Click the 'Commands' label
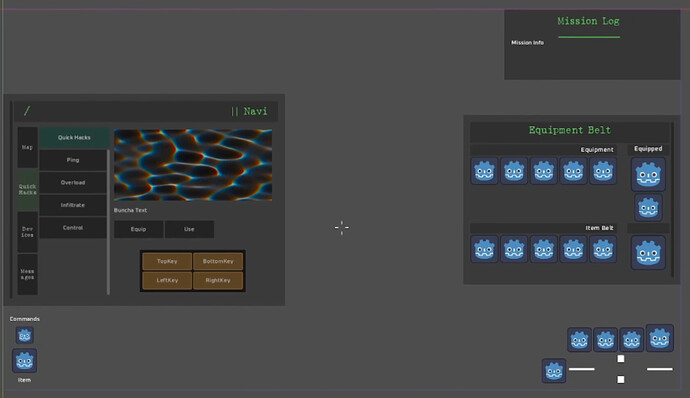Screen dimensions: 690x398 (x=25, y=319)
